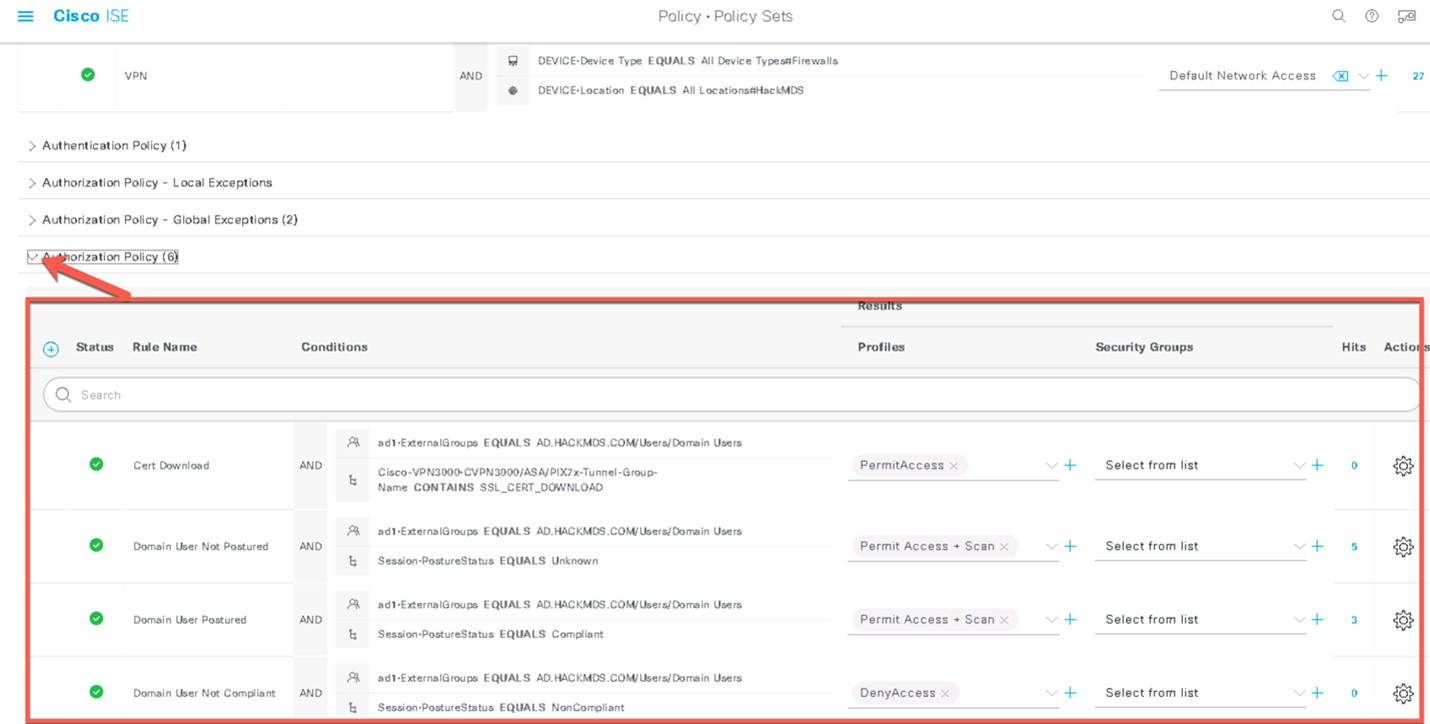Open security group list for Domain User Not Postured
This screenshot has width=1430, height=724.
click(1200, 546)
